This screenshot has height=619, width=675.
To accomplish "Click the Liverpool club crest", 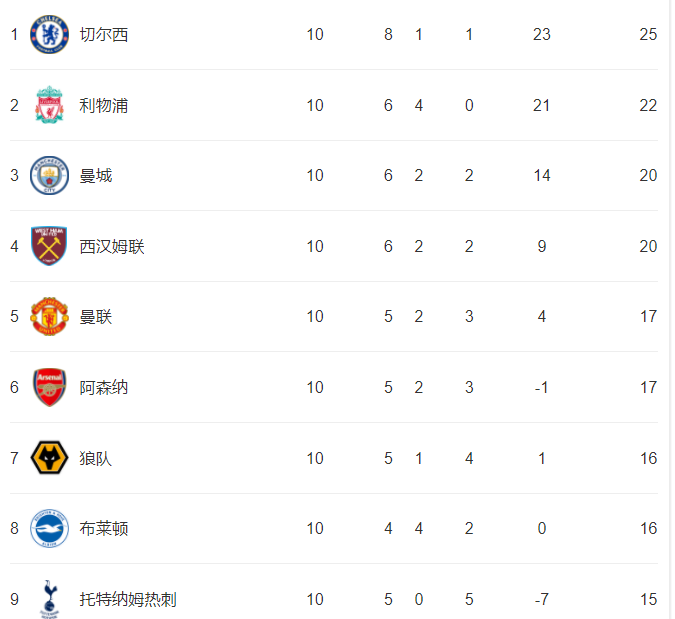I will tap(49, 105).
